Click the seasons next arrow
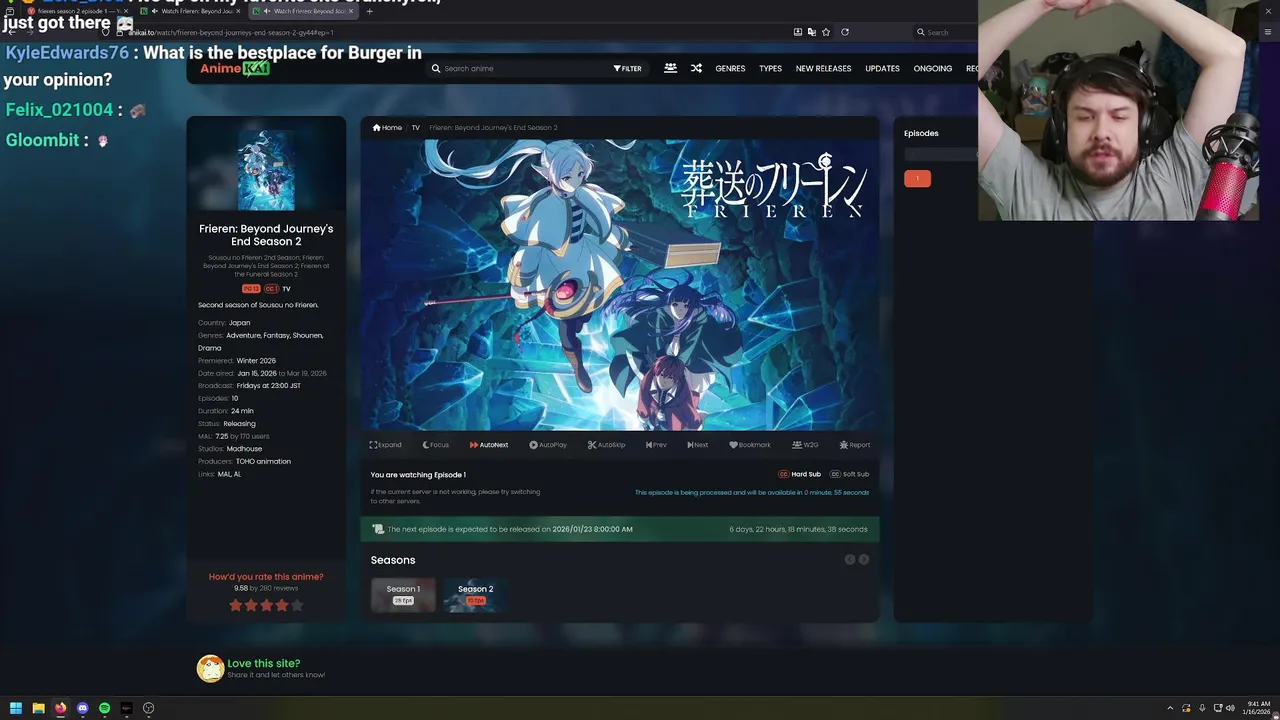 pos(864,559)
